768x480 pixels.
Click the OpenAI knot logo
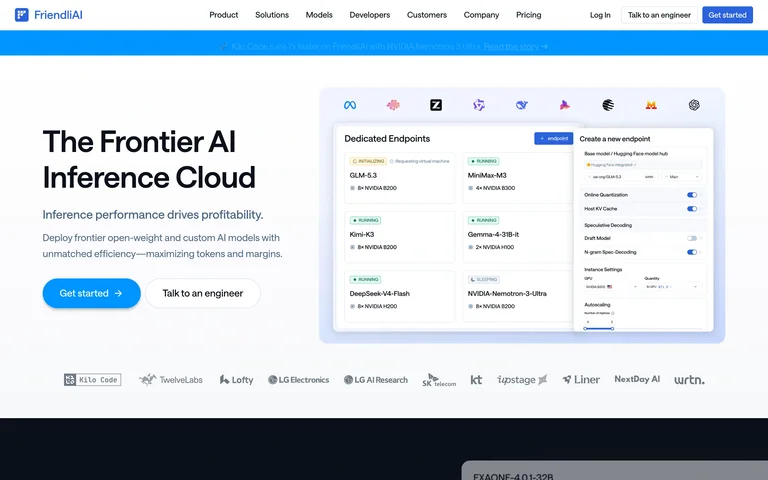click(x=694, y=105)
